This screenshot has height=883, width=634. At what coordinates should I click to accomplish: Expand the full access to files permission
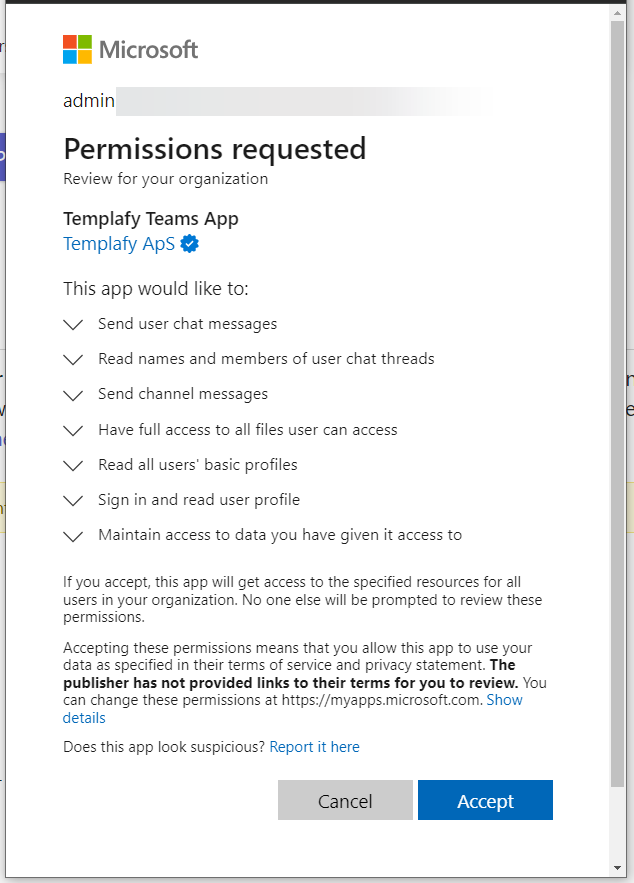pos(72,429)
